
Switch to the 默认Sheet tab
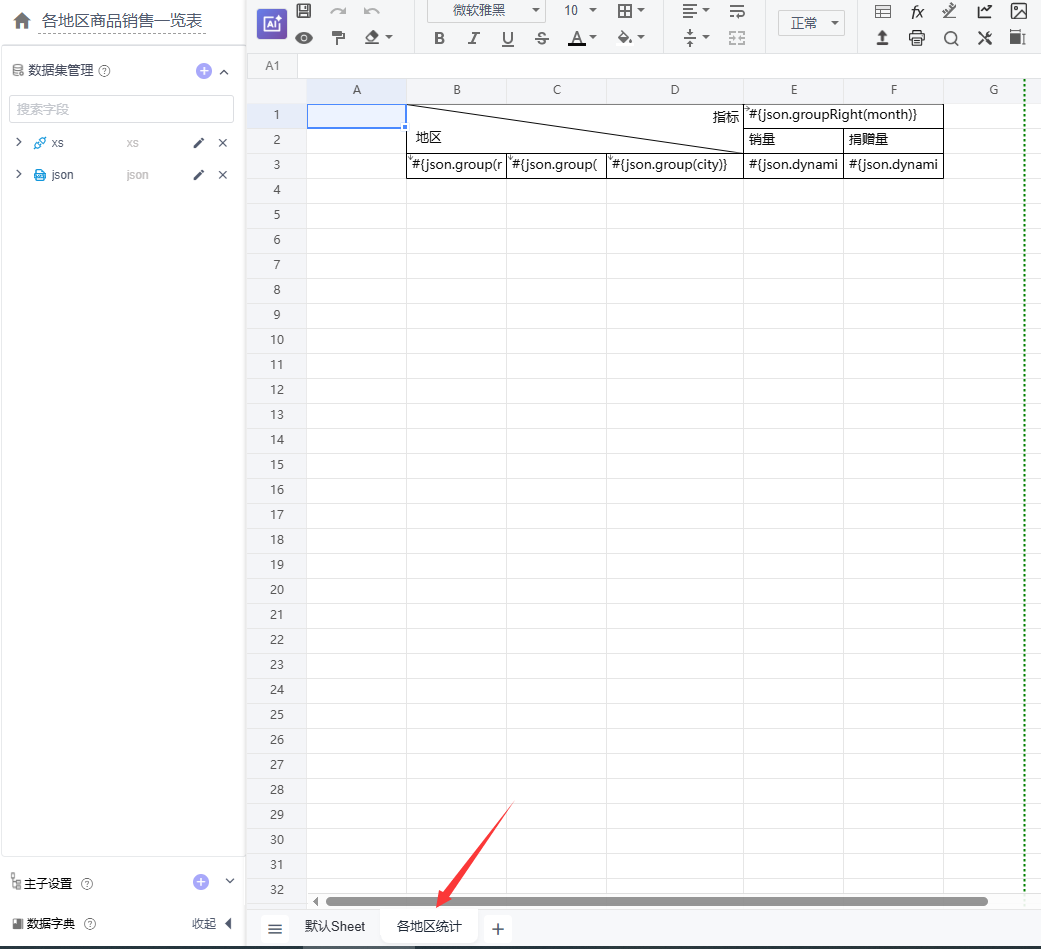[335, 927]
